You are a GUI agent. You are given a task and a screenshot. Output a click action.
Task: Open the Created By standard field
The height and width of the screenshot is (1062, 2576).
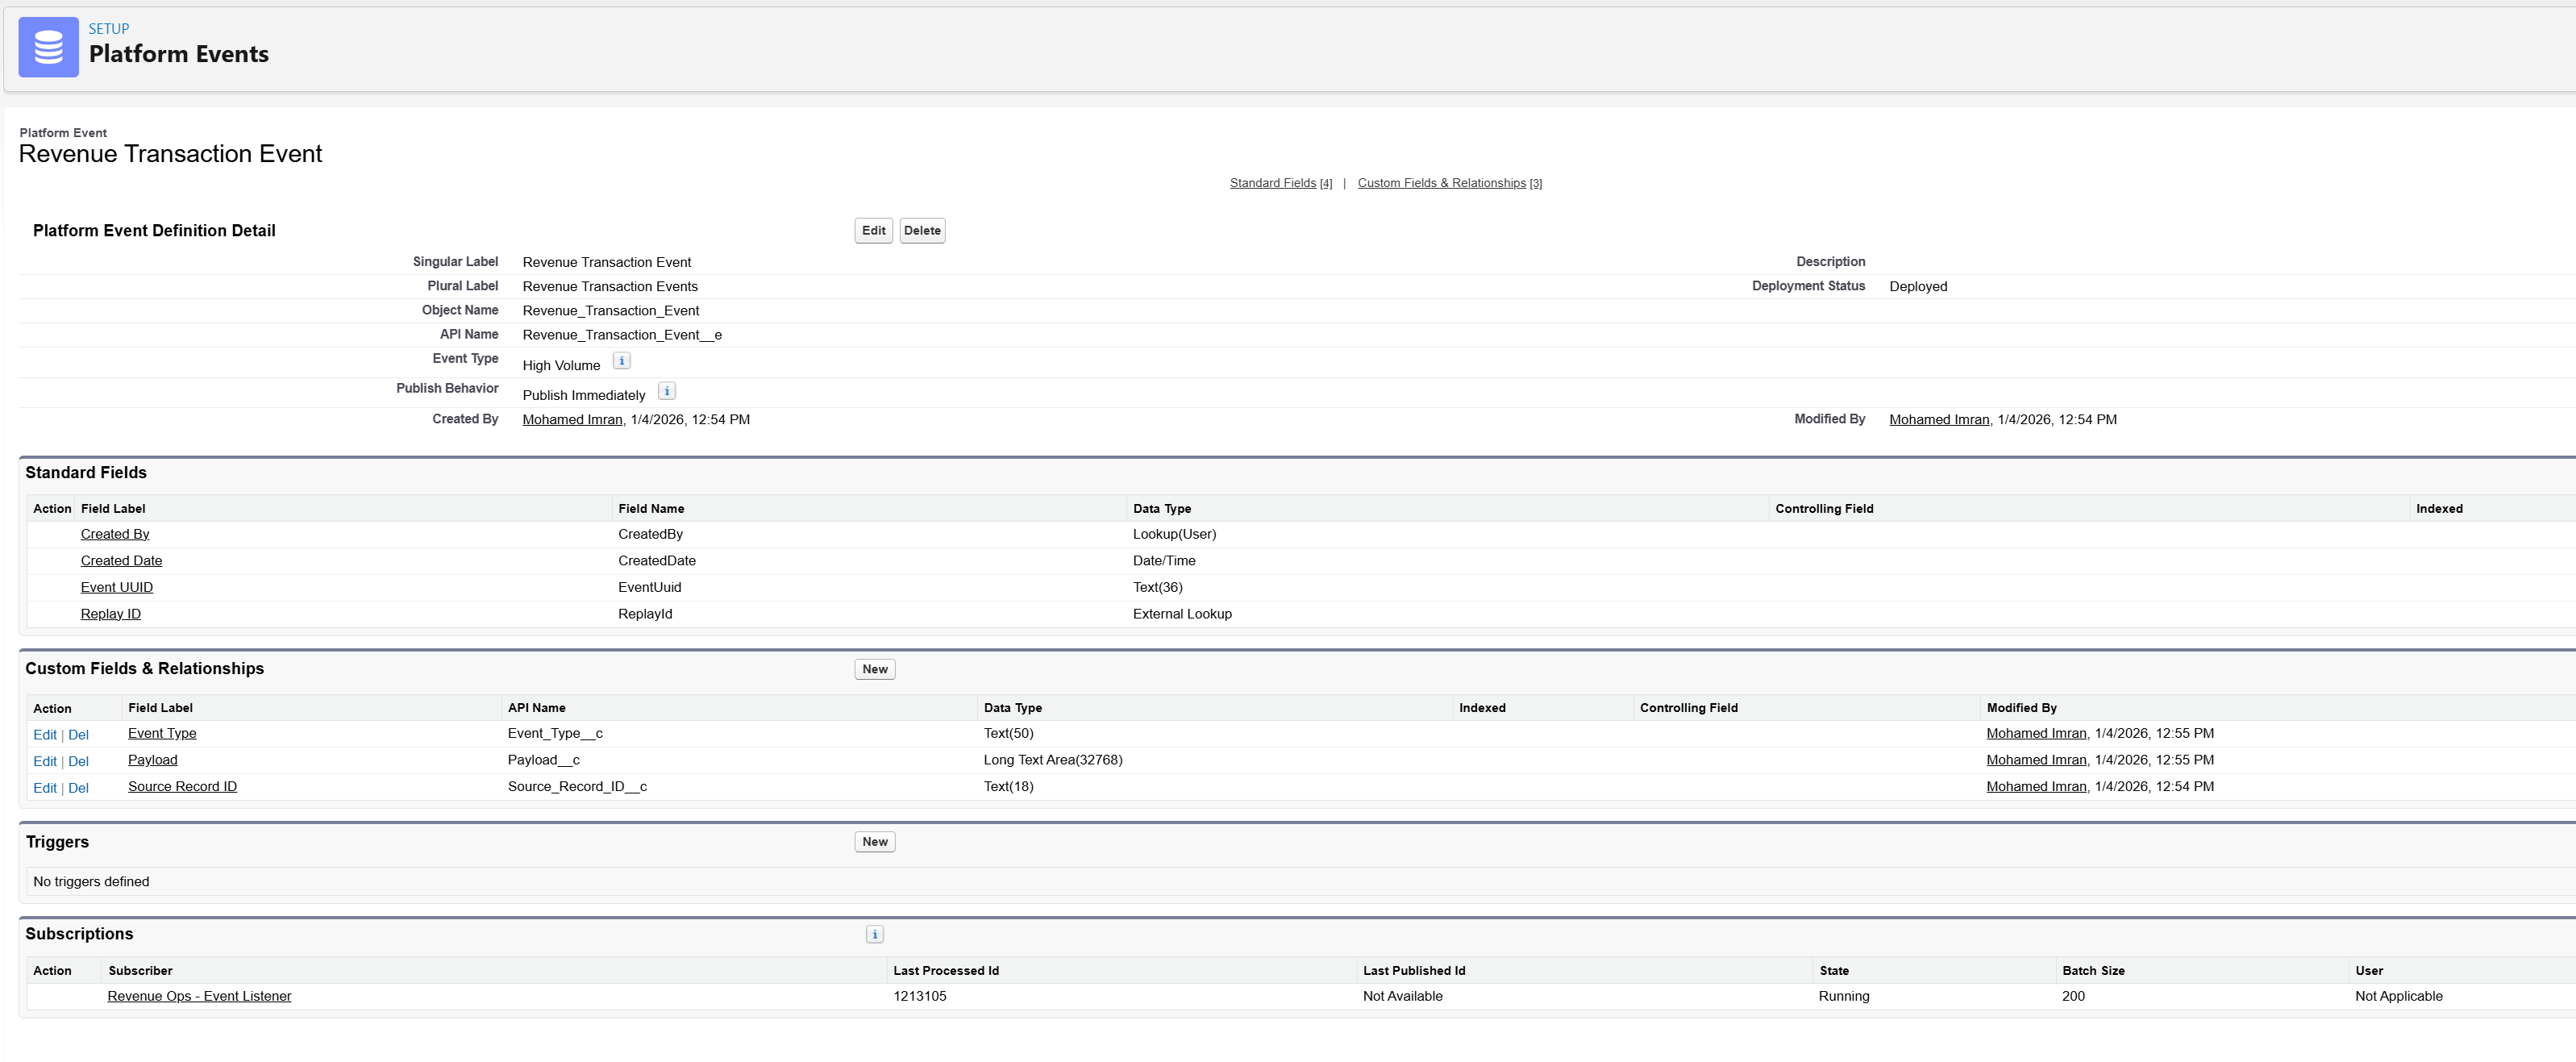tap(115, 535)
